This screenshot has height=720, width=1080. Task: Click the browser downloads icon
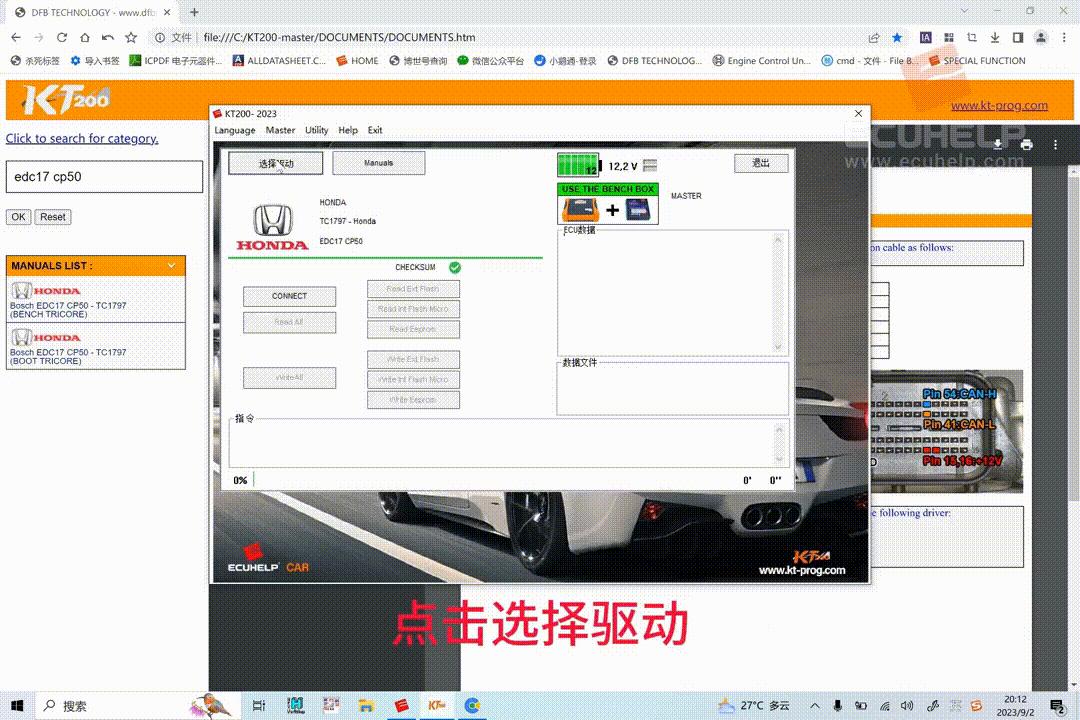coord(993,36)
